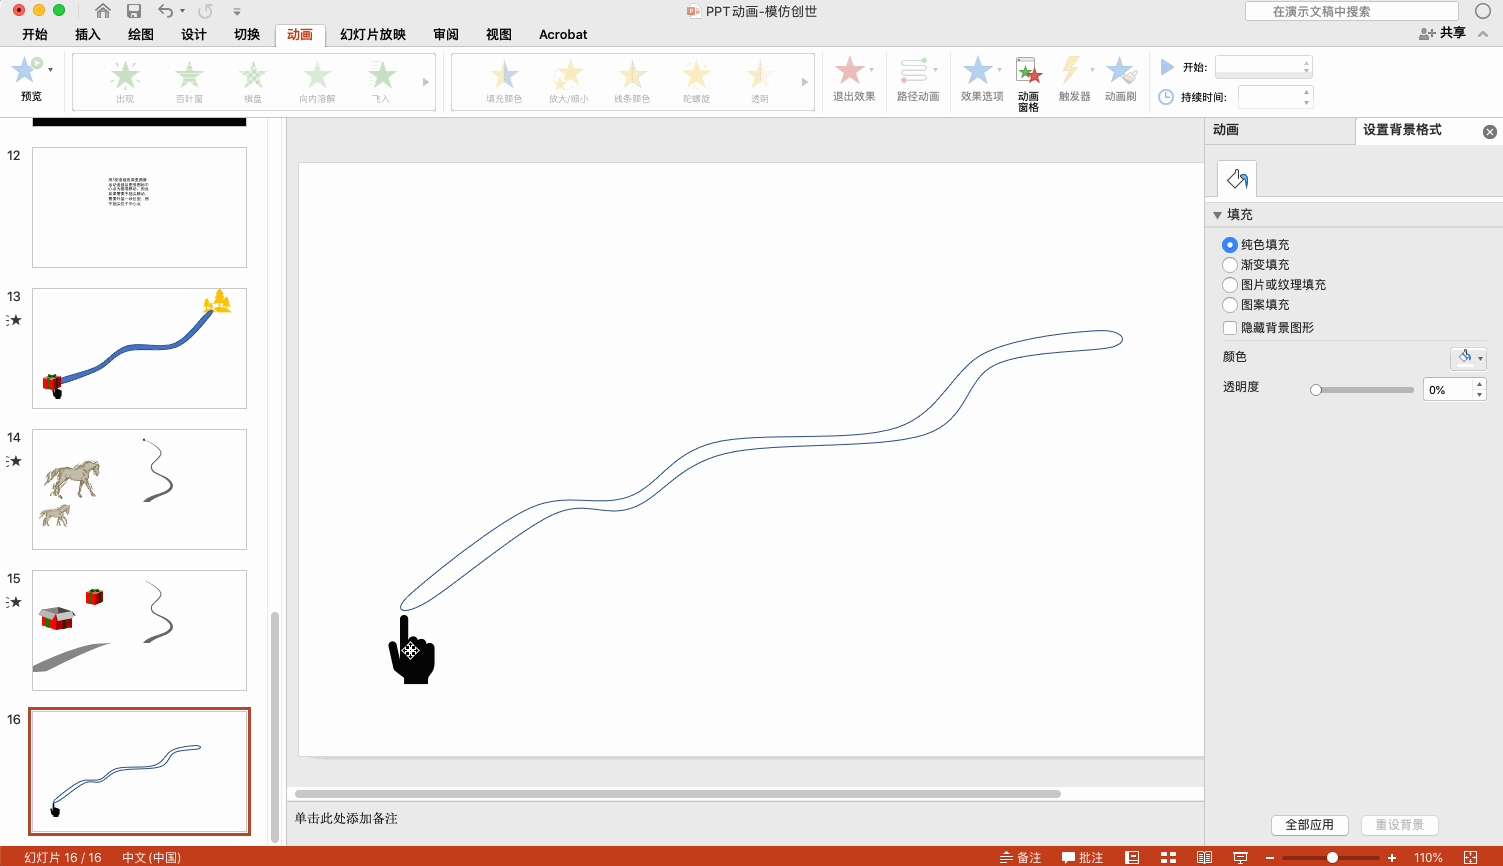
Task: Open the 设计 (Design) ribbon tab
Action: (x=194, y=34)
